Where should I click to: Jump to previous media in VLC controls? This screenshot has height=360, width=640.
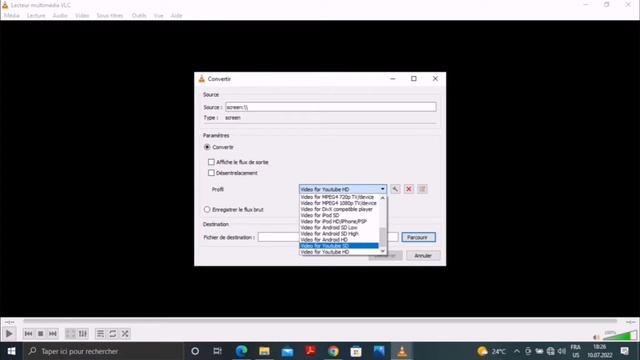pyautogui.click(x=28, y=333)
